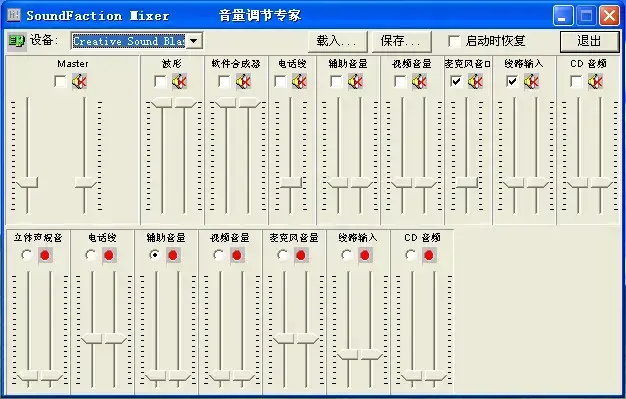Screen dimensions: 626x399
Task: Select 麦克风音量 recording source radio button
Action: coord(282,255)
